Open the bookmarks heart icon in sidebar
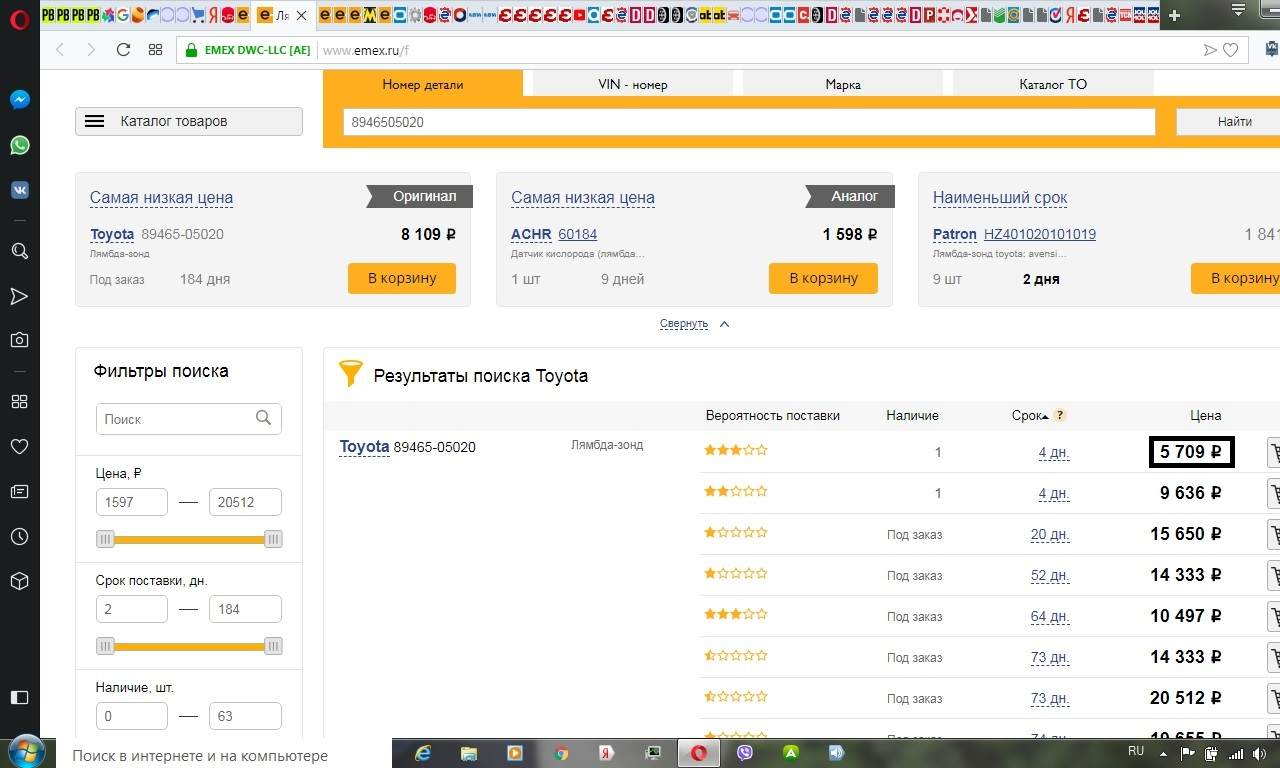Screen dimensions: 1280x768 point(19,446)
